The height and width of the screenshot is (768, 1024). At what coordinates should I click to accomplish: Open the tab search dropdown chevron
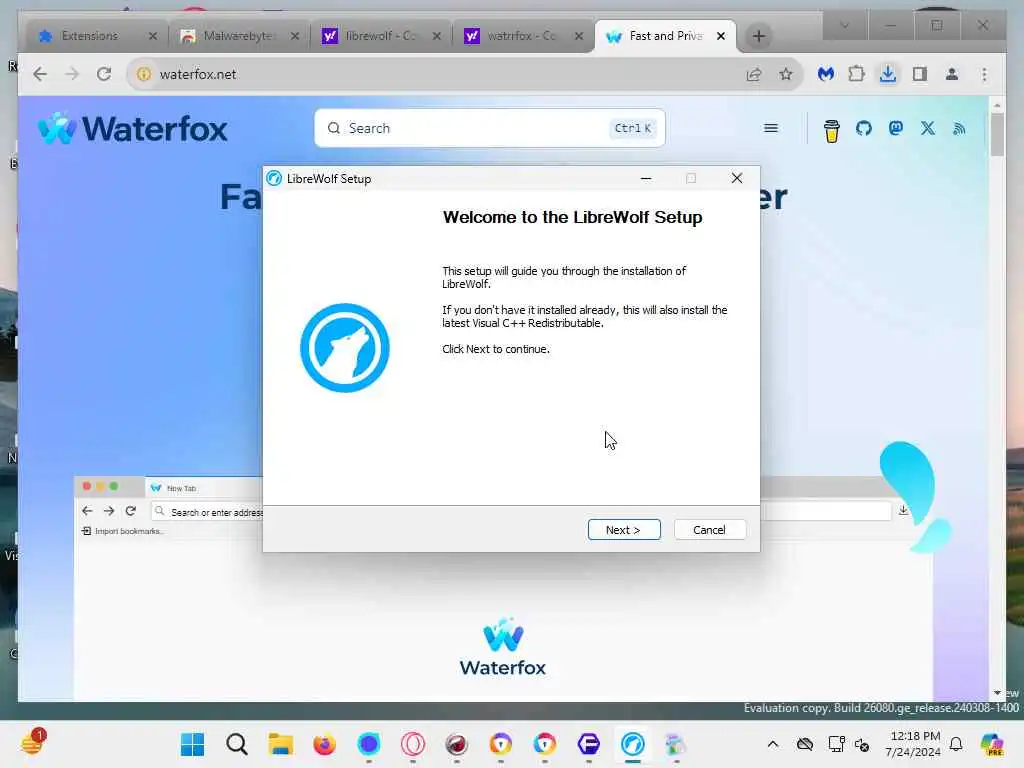point(844,25)
